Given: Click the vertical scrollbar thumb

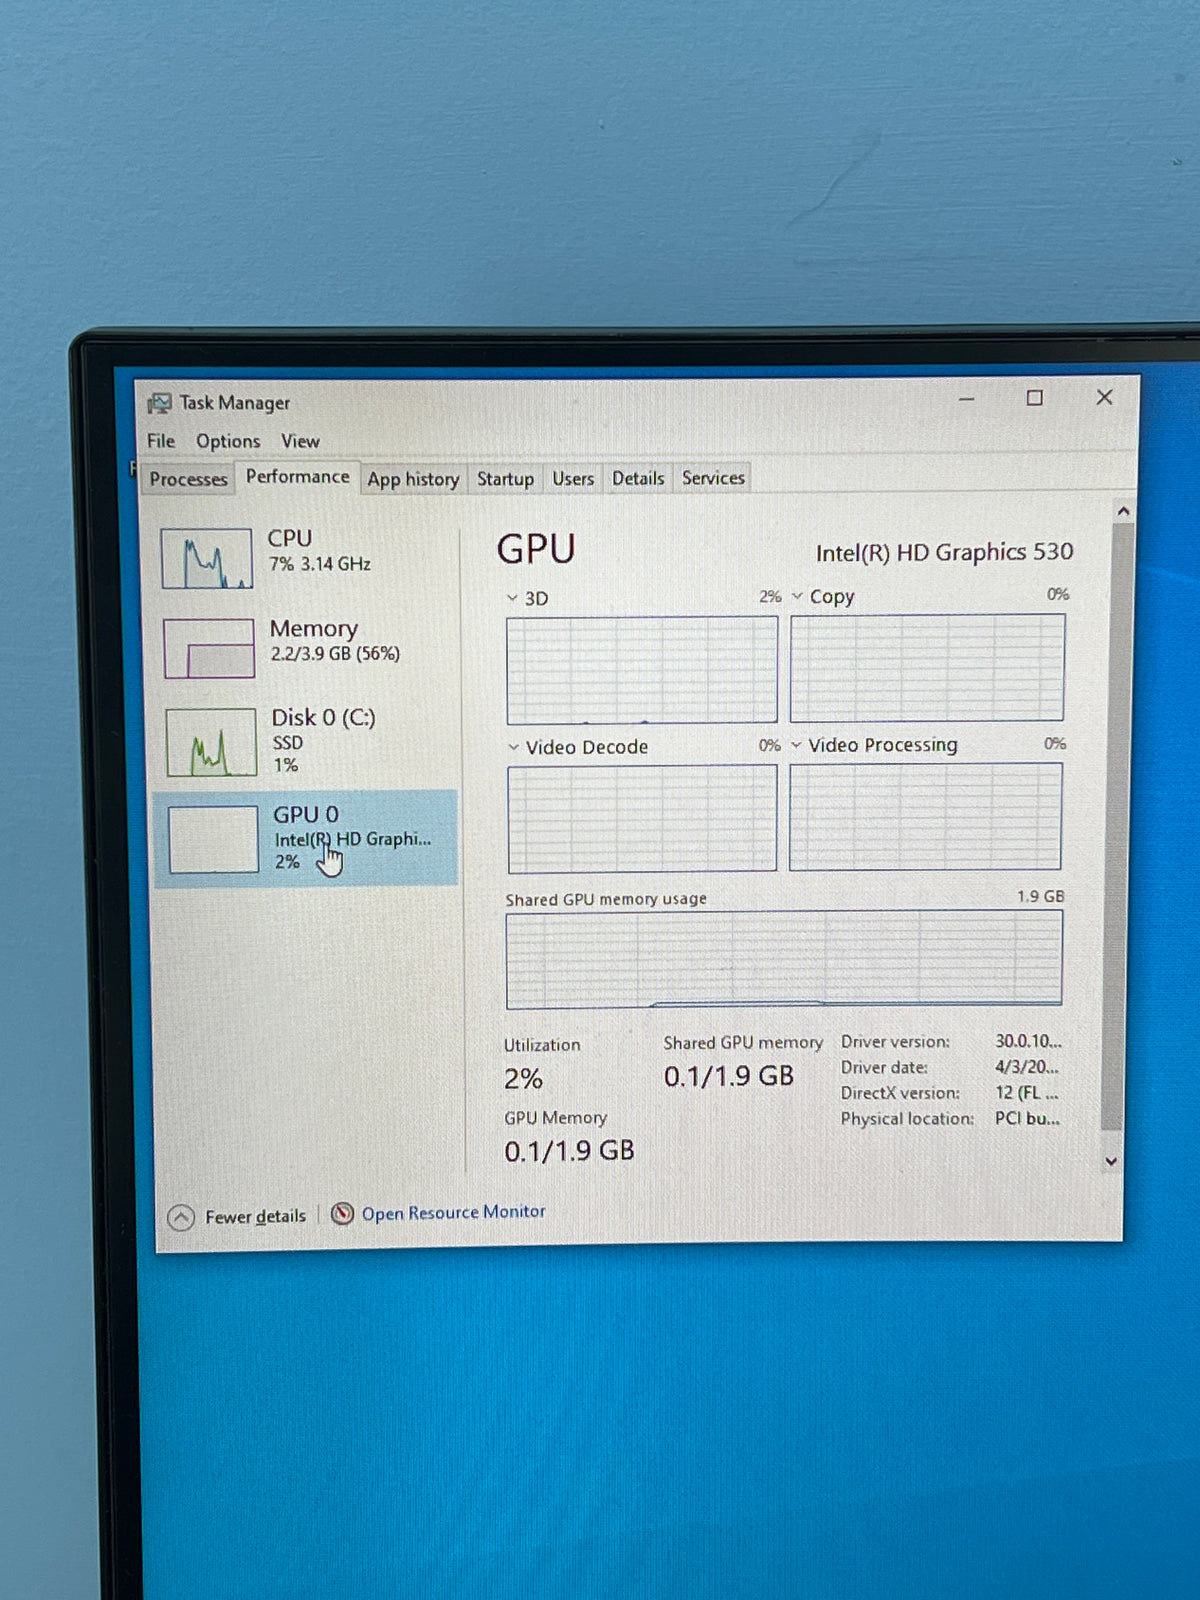Looking at the screenshot, I should tap(1118, 826).
